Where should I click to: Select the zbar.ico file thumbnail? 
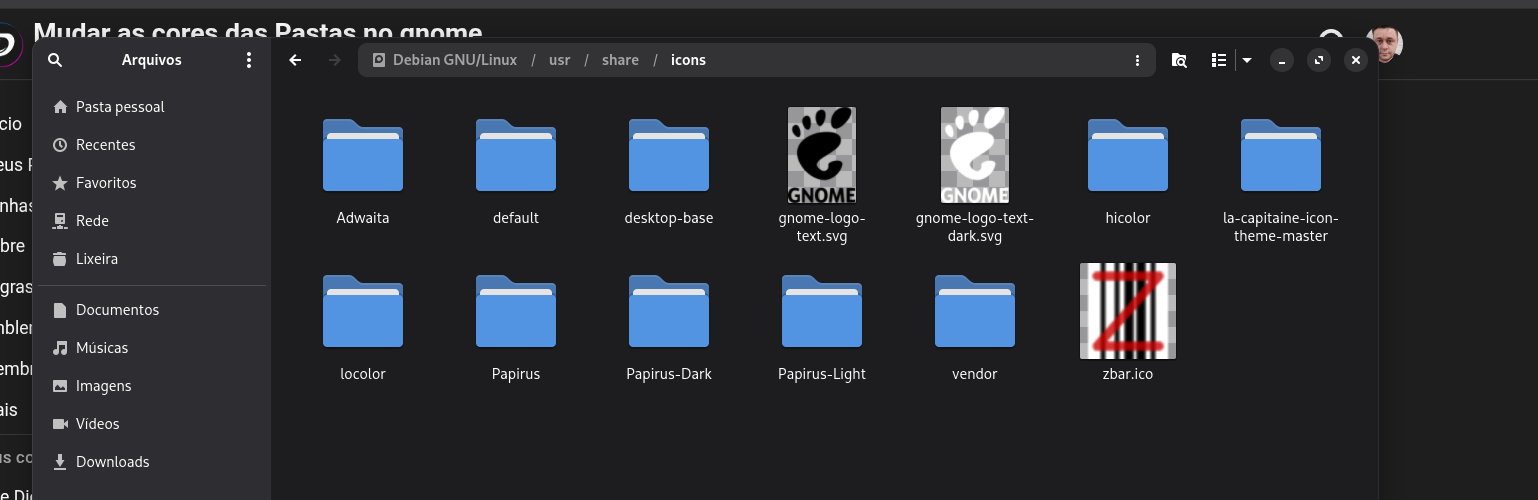[1127, 311]
